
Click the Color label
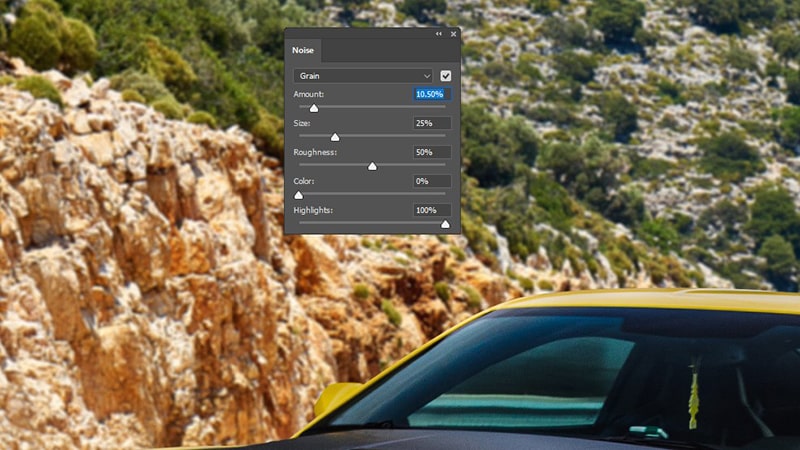pos(304,181)
